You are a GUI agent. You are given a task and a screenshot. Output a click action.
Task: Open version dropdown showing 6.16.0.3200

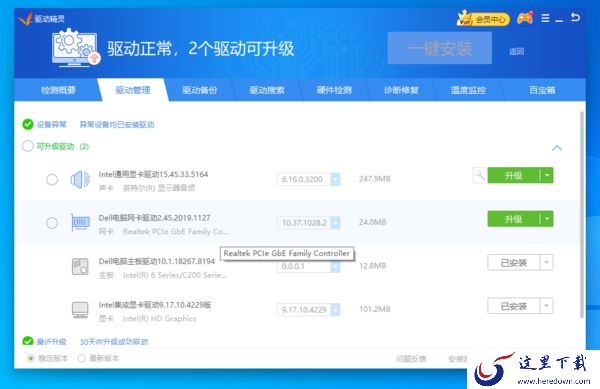click(x=335, y=179)
